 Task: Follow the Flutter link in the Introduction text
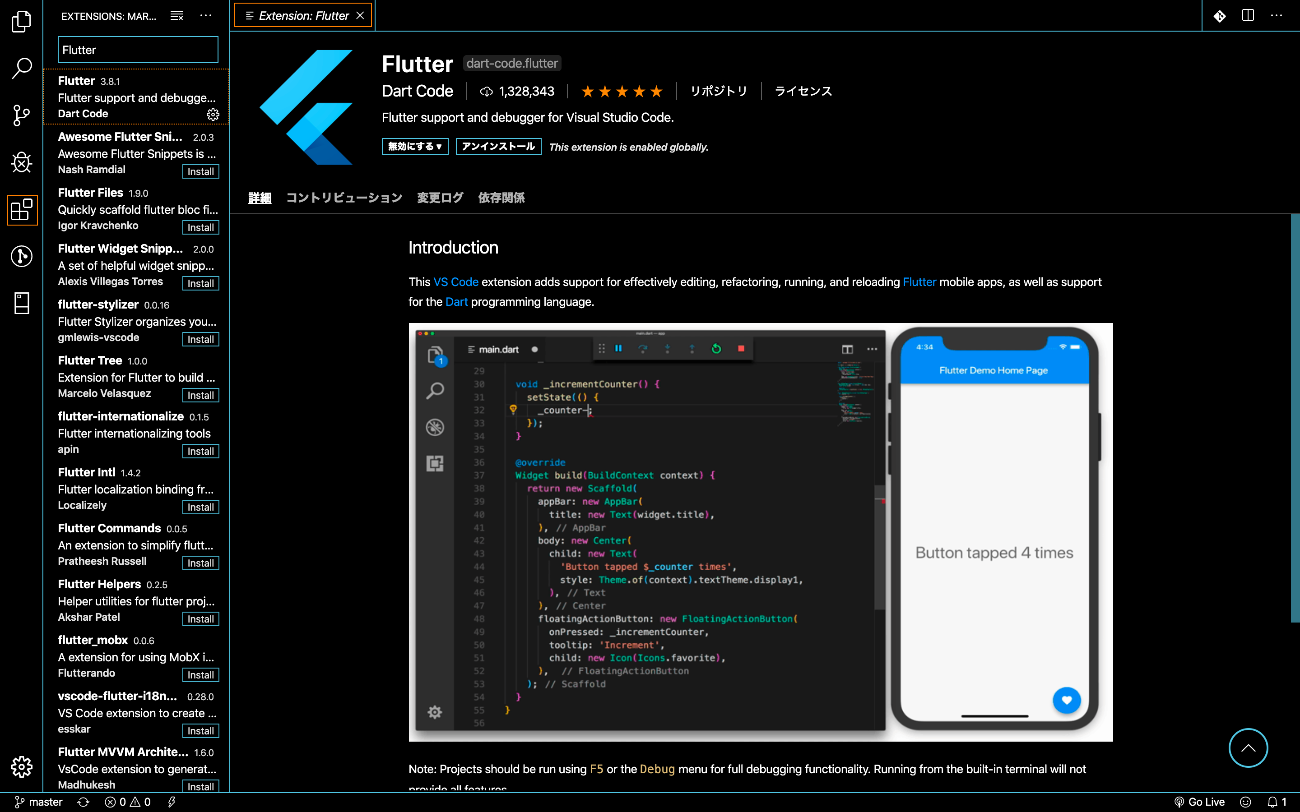(x=920, y=282)
